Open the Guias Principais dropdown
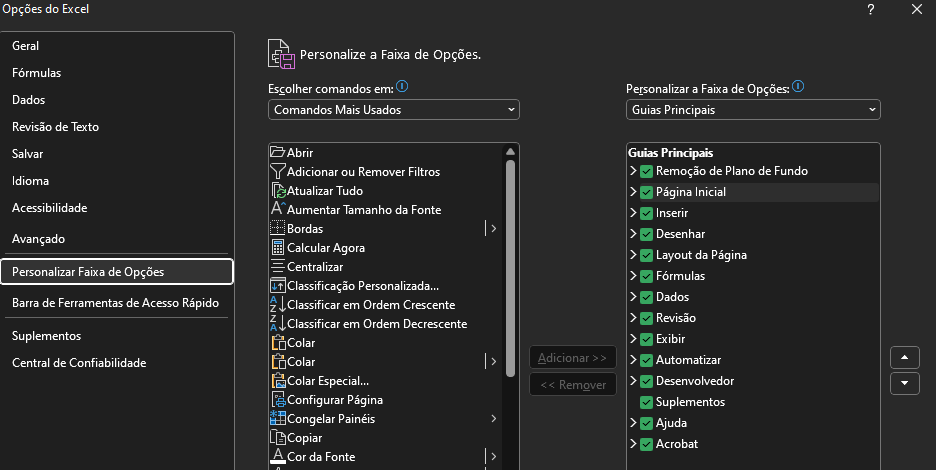The width and height of the screenshot is (936, 470). tap(753, 110)
